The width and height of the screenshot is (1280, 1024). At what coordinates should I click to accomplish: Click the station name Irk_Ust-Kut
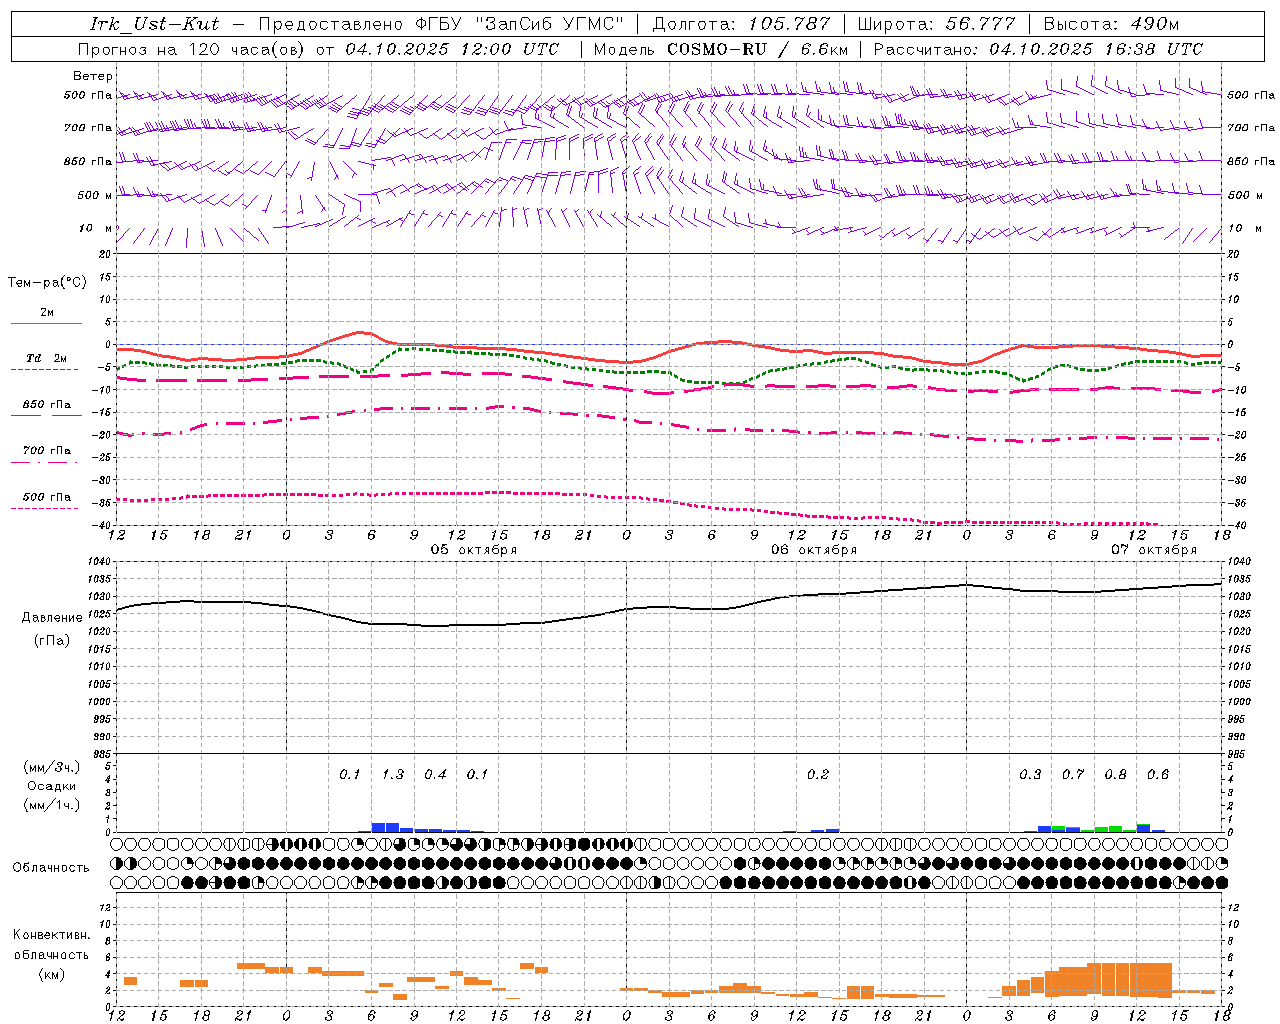(155, 24)
